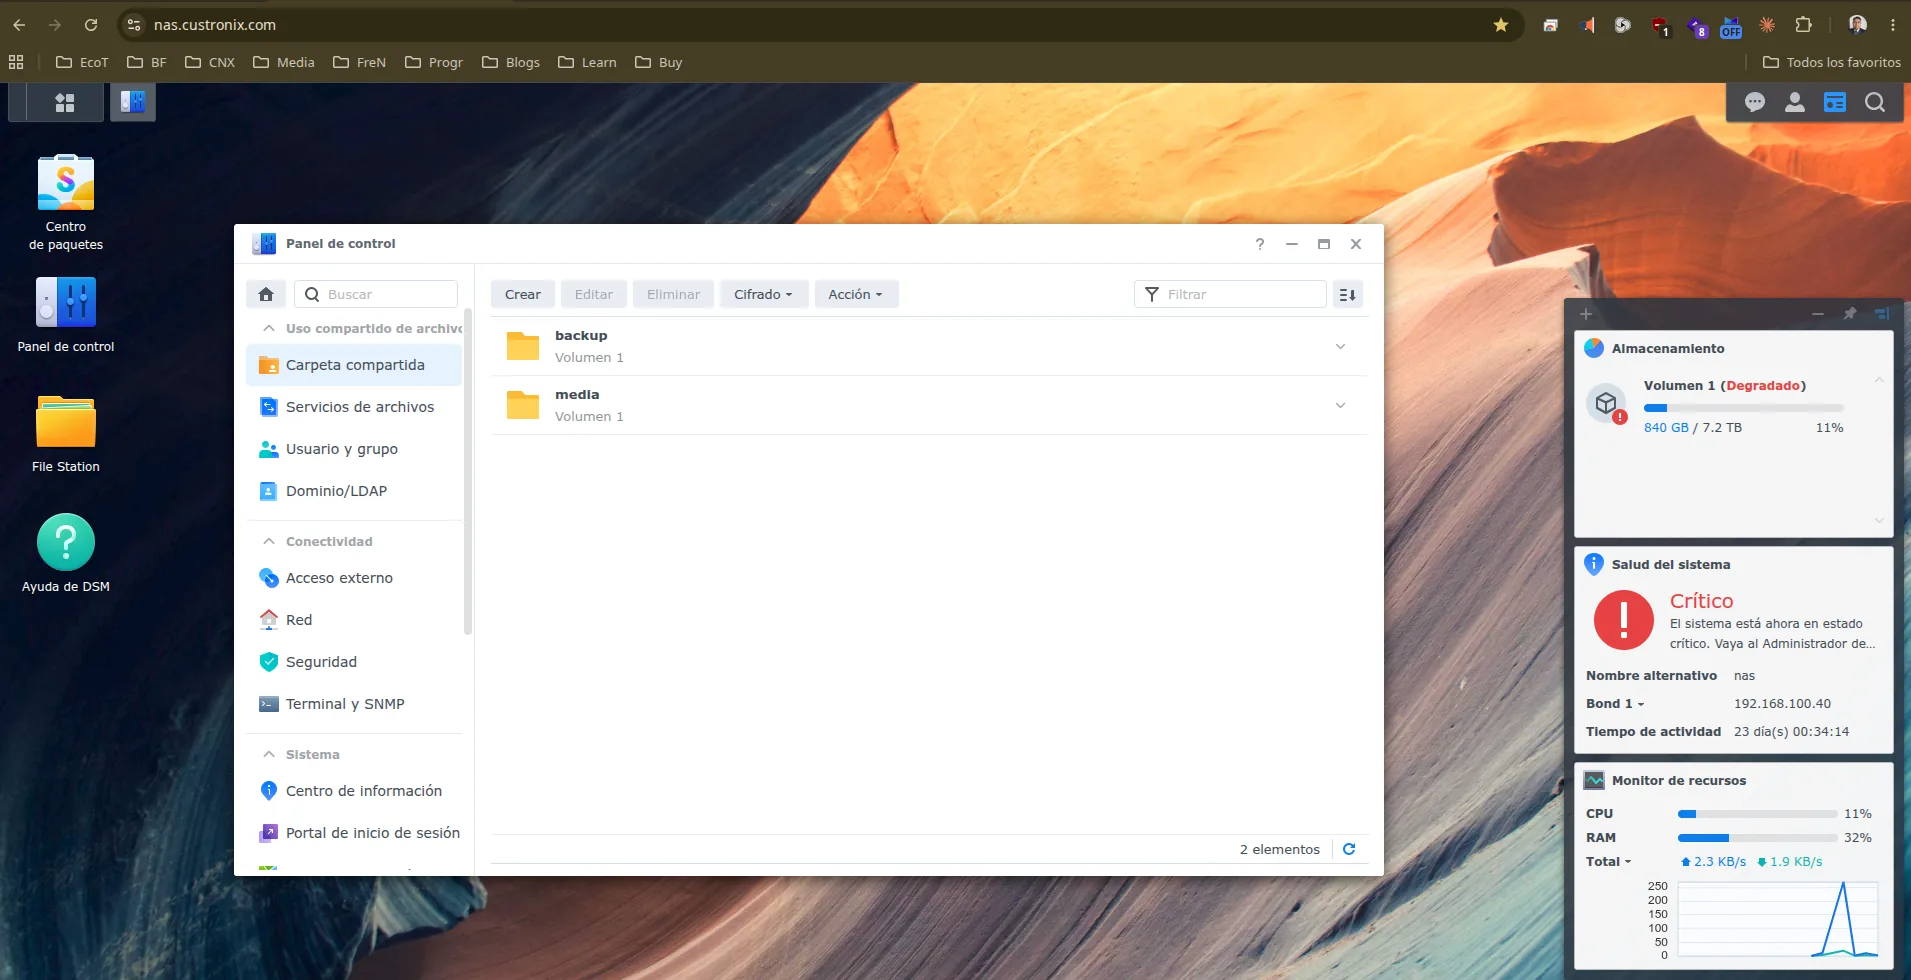Click Volumen 1 usage progress bar

[x=1743, y=408]
